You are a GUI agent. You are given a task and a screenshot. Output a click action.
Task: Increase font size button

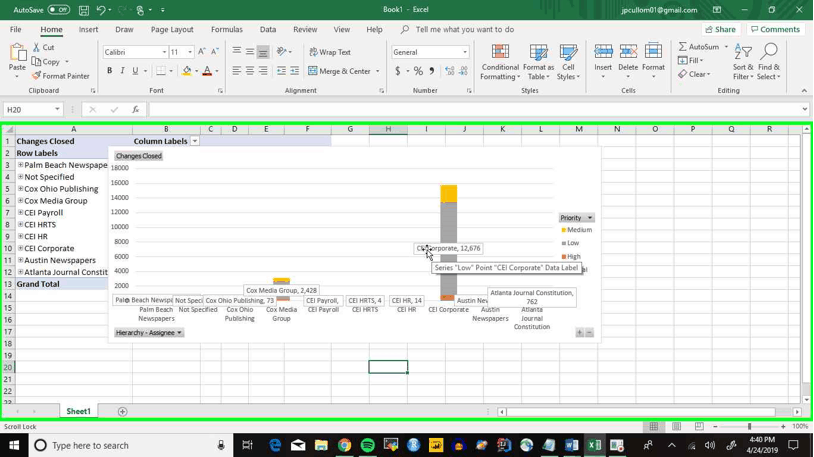click(x=201, y=51)
